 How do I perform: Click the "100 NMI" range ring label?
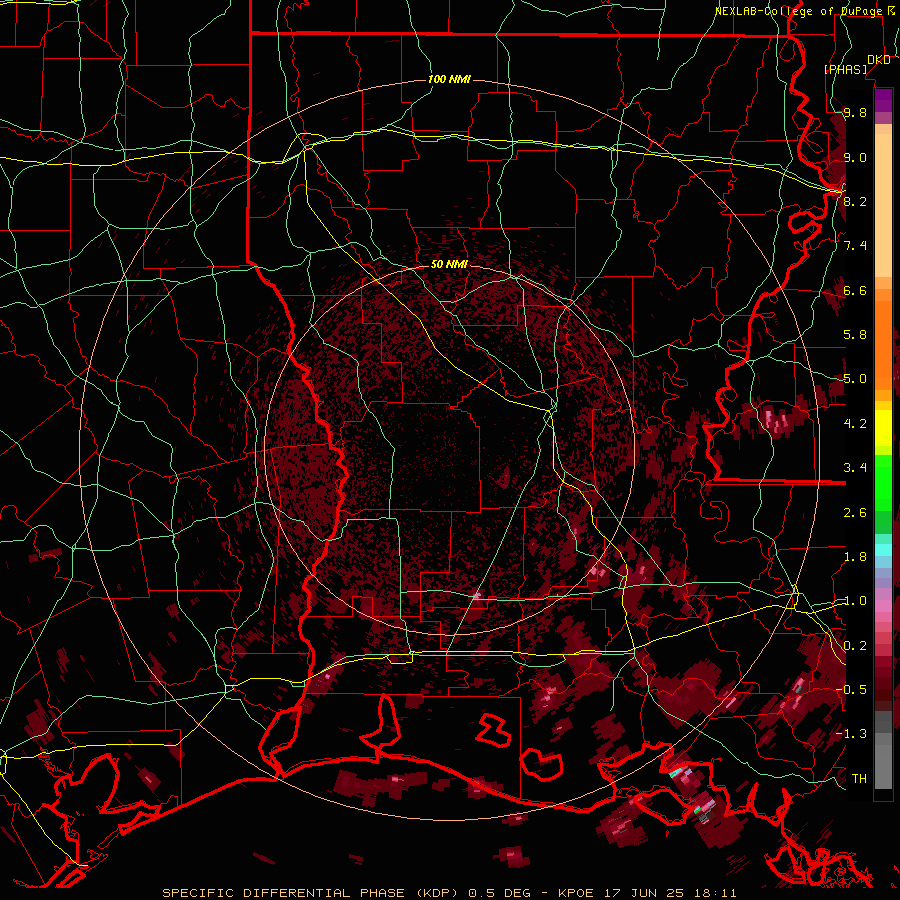pos(449,79)
